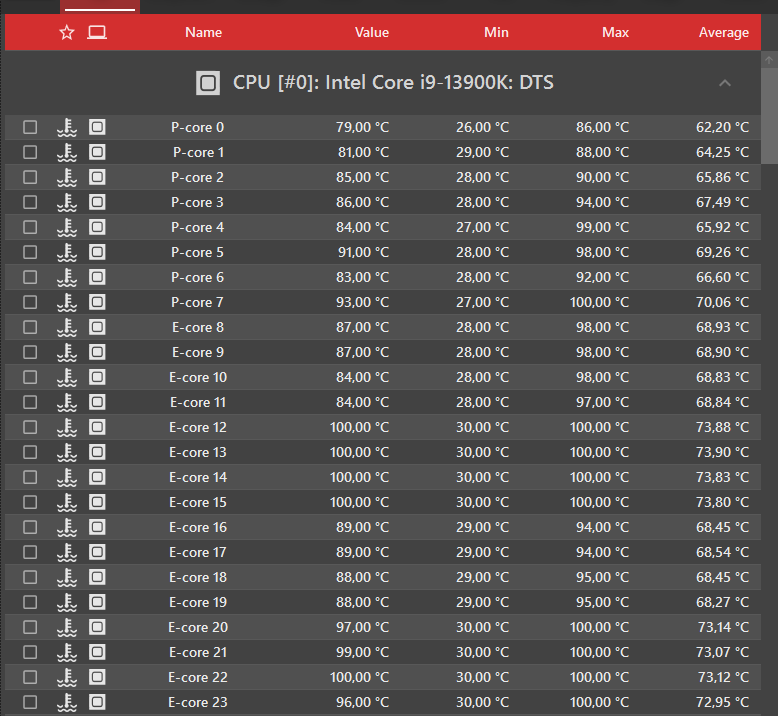The width and height of the screenshot is (778, 716).
Task: Click the chip icon in the E-core 14 row
Action: click(97, 477)
